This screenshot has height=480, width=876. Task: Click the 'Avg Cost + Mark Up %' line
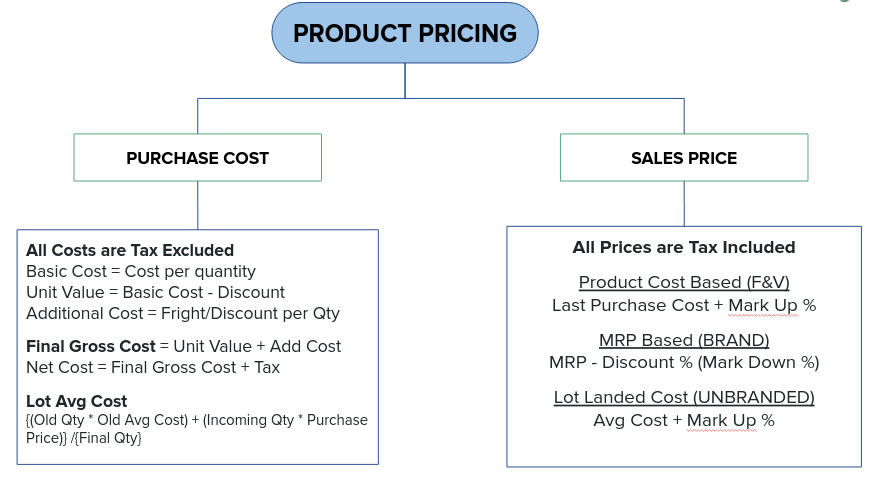684,420
